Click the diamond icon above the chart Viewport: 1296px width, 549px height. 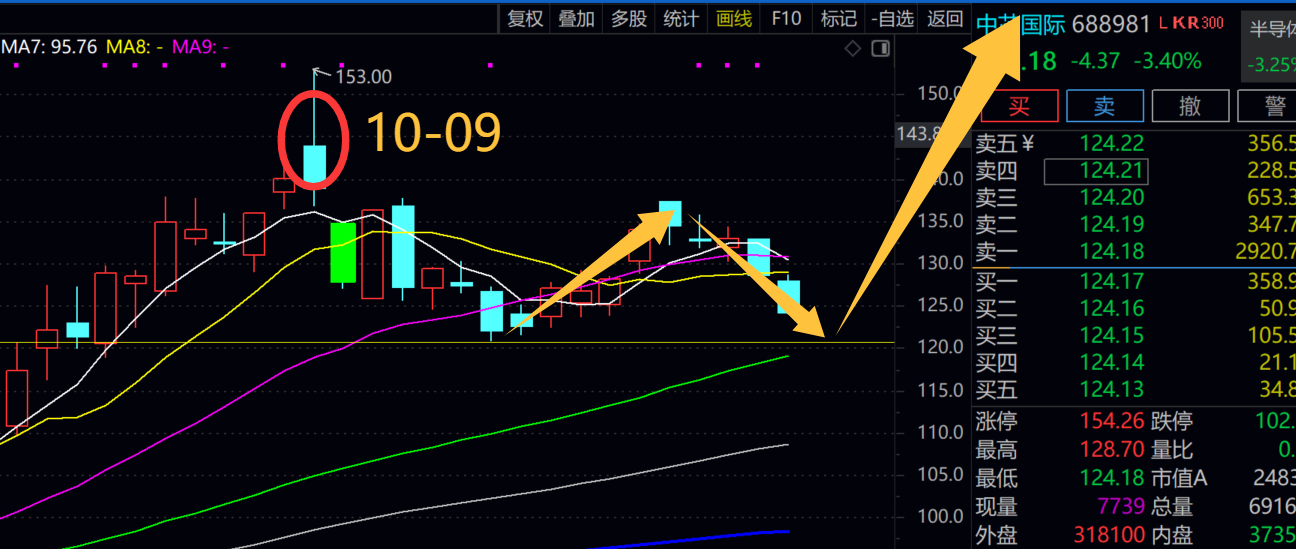(x=852, y=48)
